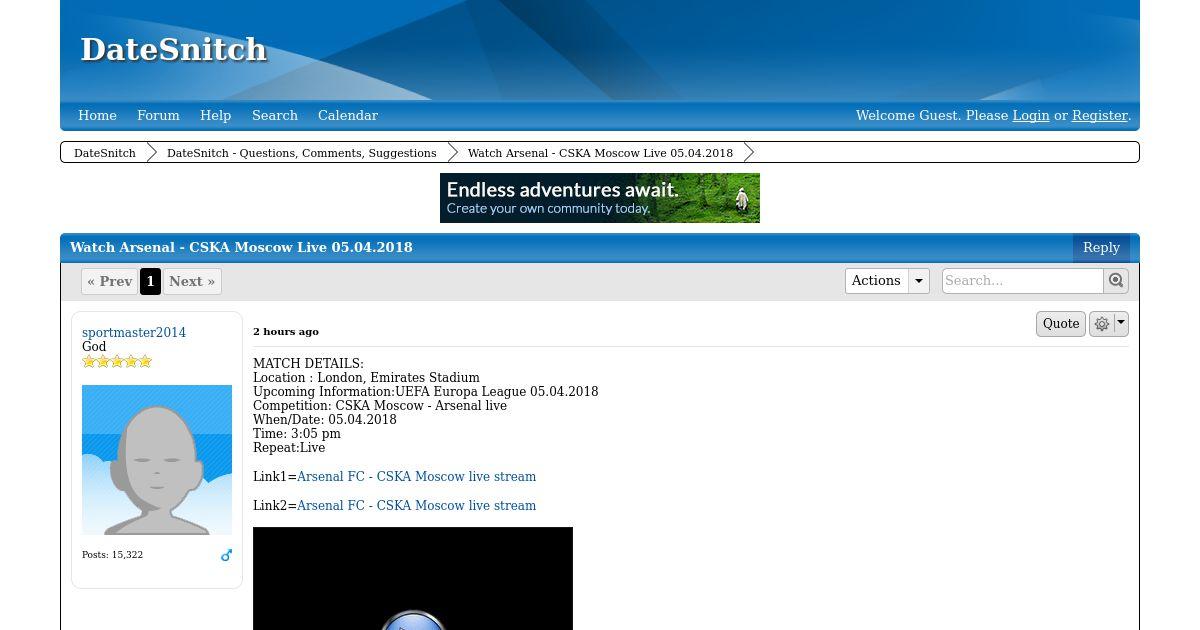
Task: Open the Home menu item
Action: click(x=97, y=116)
